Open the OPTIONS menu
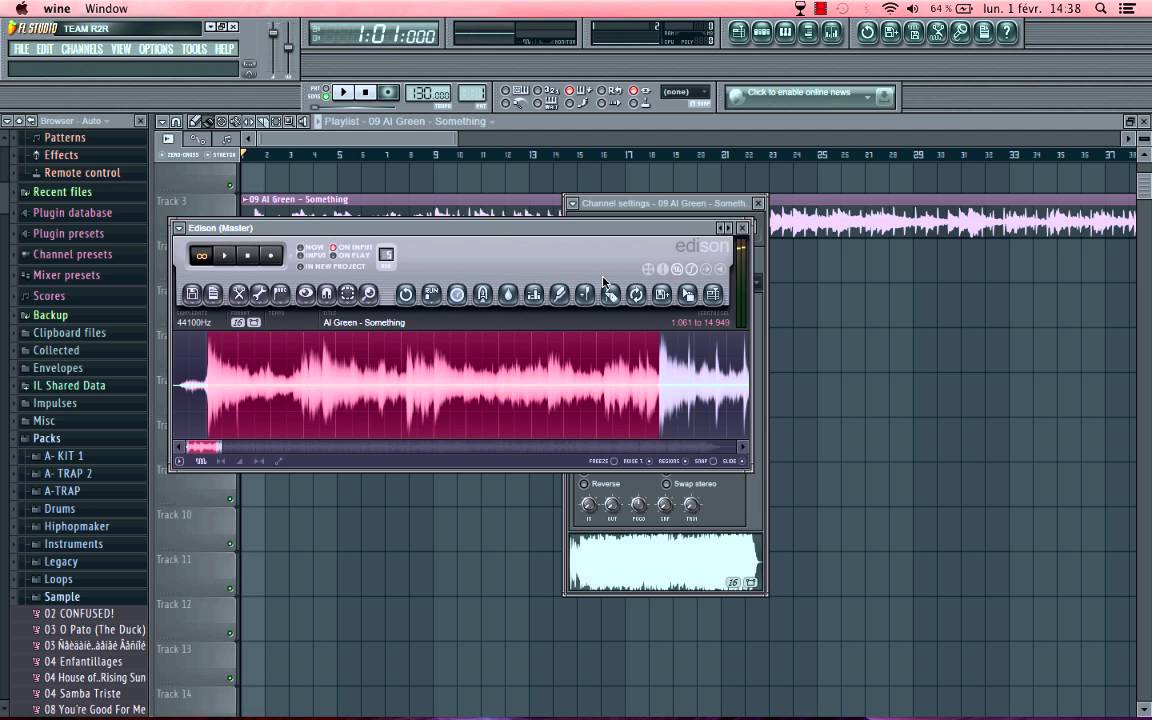This screenshot has width=1152, height=720. (156, 48)
